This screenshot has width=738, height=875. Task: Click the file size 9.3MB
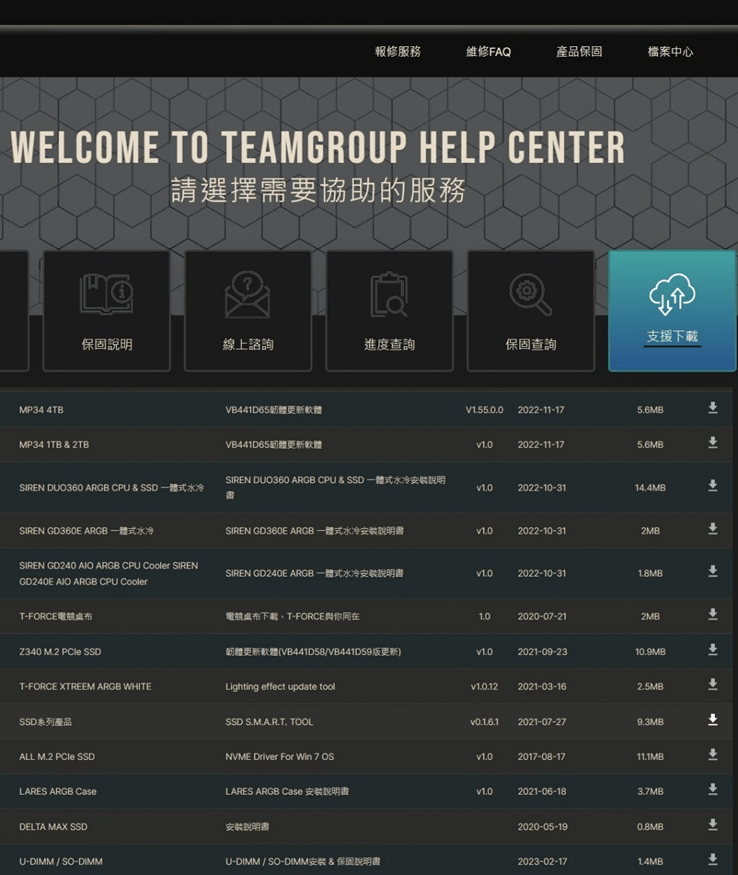pos(650,722)
